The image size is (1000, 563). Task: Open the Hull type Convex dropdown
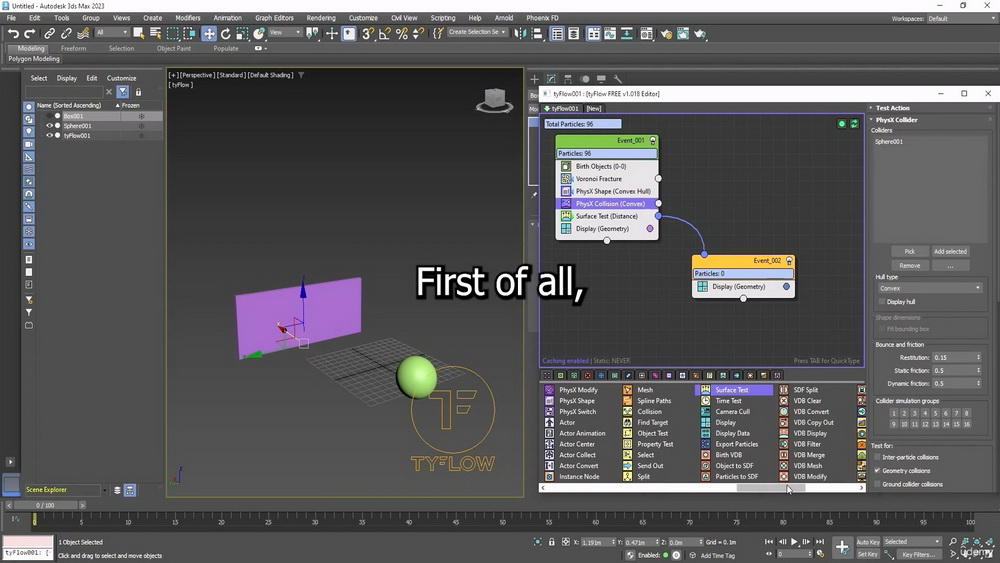click(929, 288)
